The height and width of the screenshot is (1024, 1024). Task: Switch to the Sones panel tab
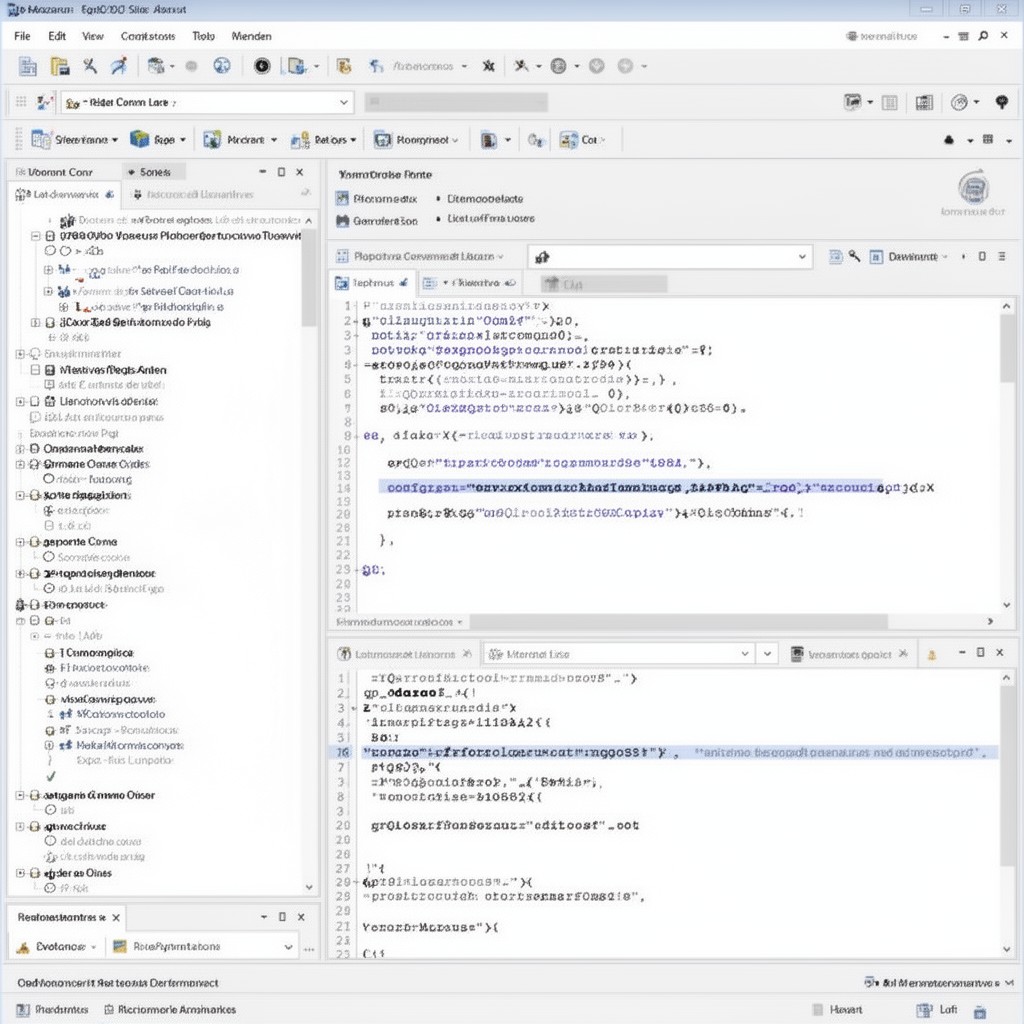point(155,172)
